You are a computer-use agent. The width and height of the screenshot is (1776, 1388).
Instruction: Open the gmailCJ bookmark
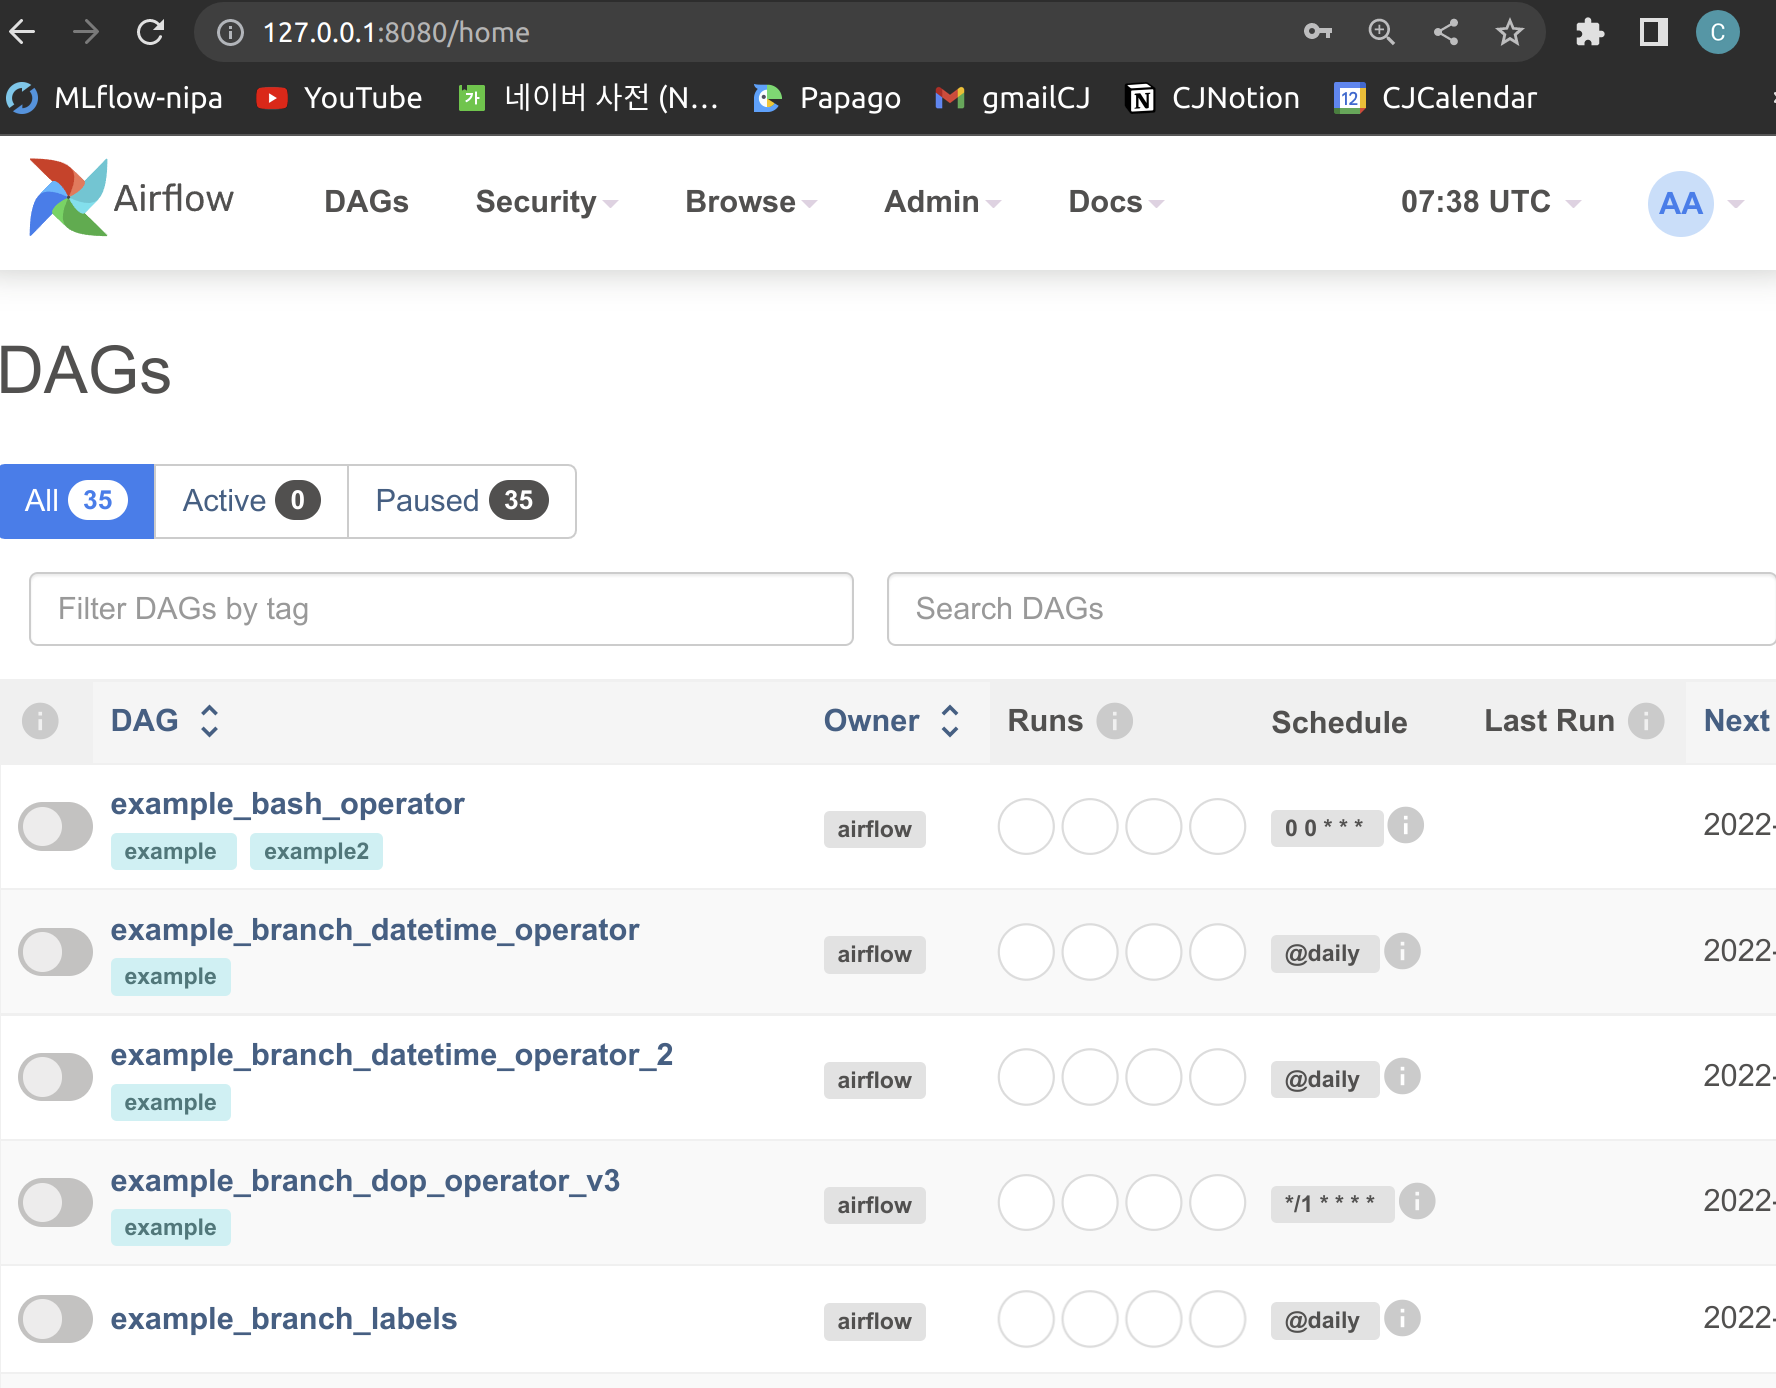click(x=1012, y=98)
